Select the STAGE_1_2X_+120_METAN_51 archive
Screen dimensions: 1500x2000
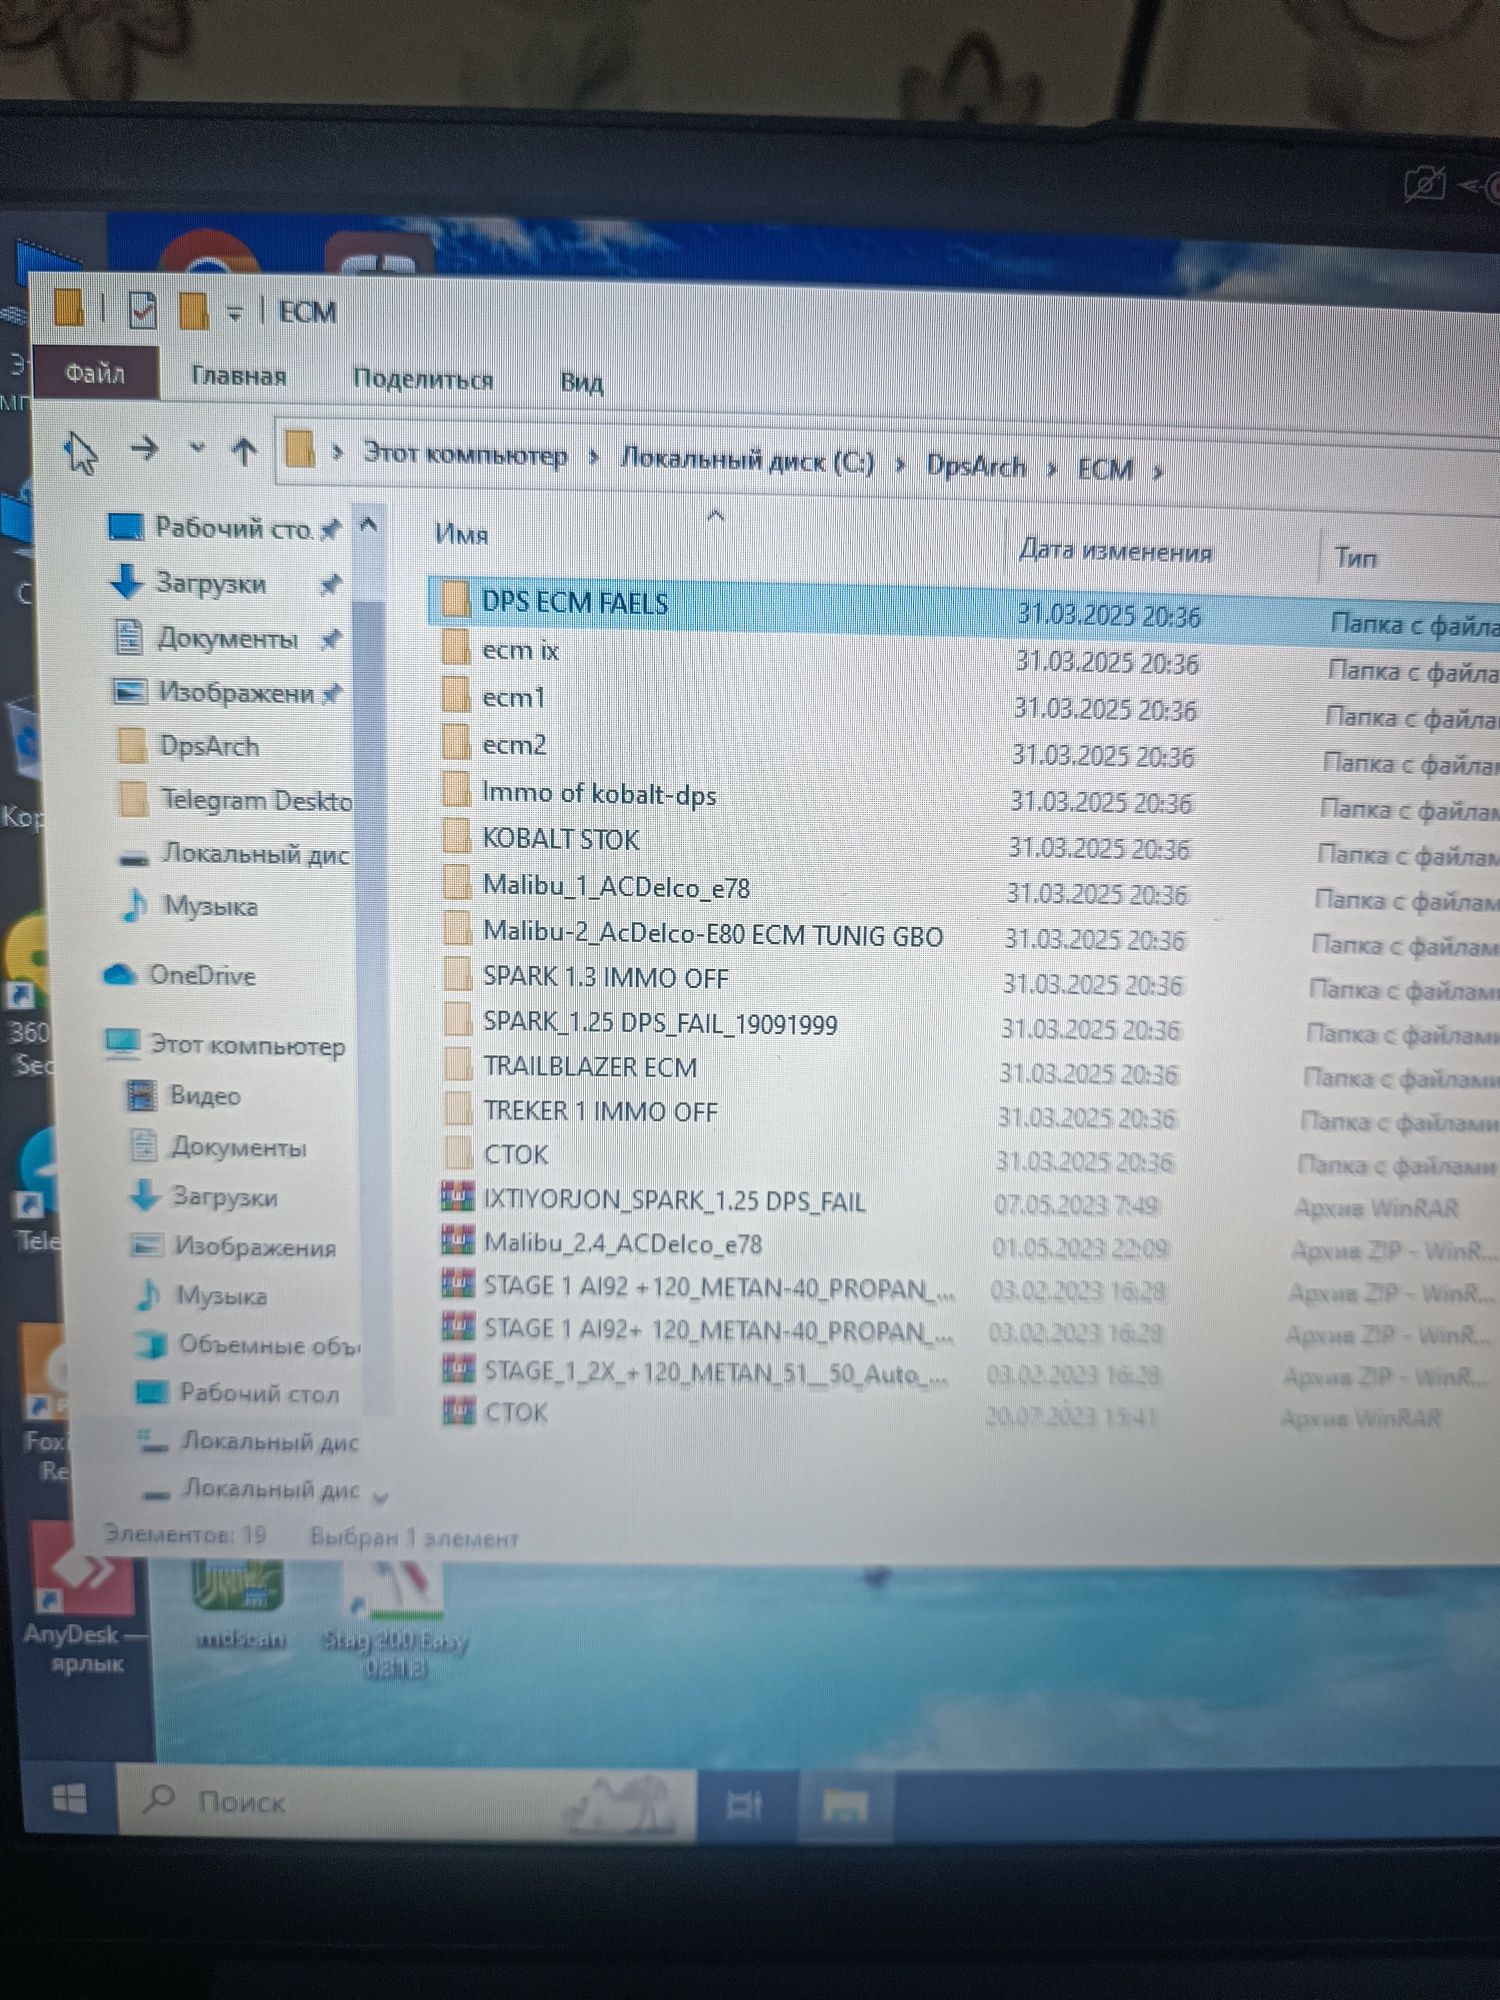(x=716, y=1372)
